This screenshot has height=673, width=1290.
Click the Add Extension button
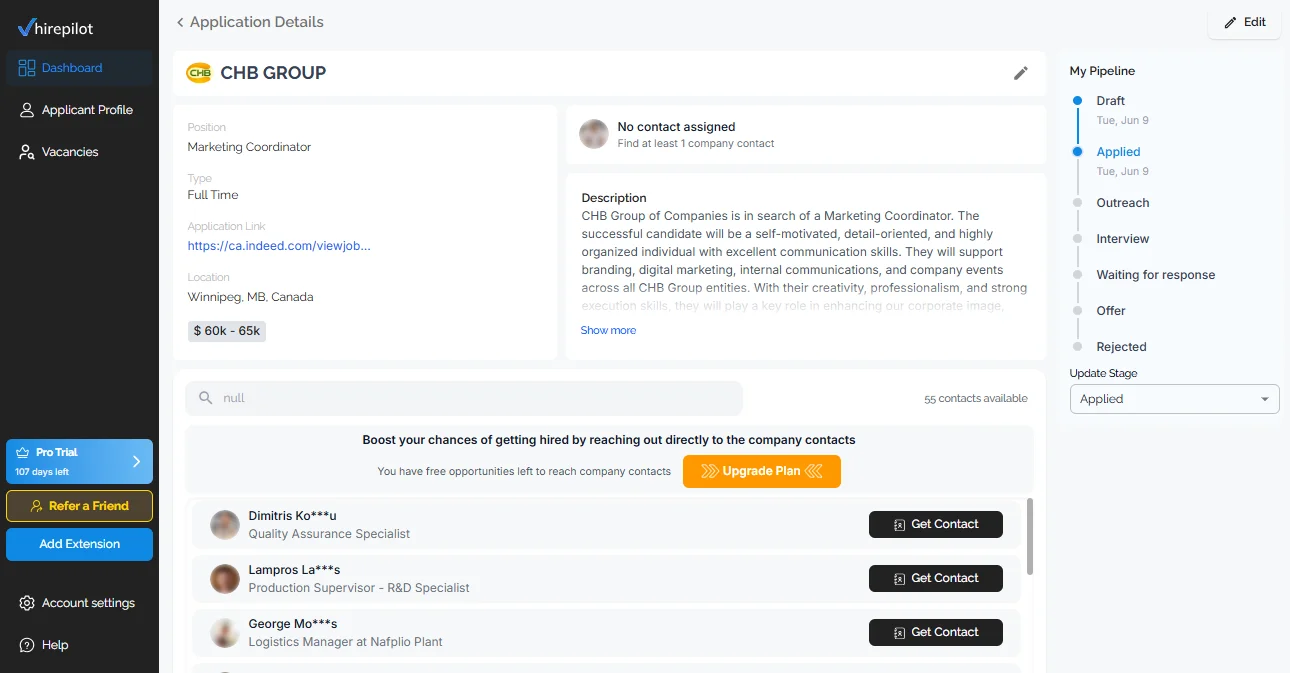pyautogui.click(x=79, y=544)
